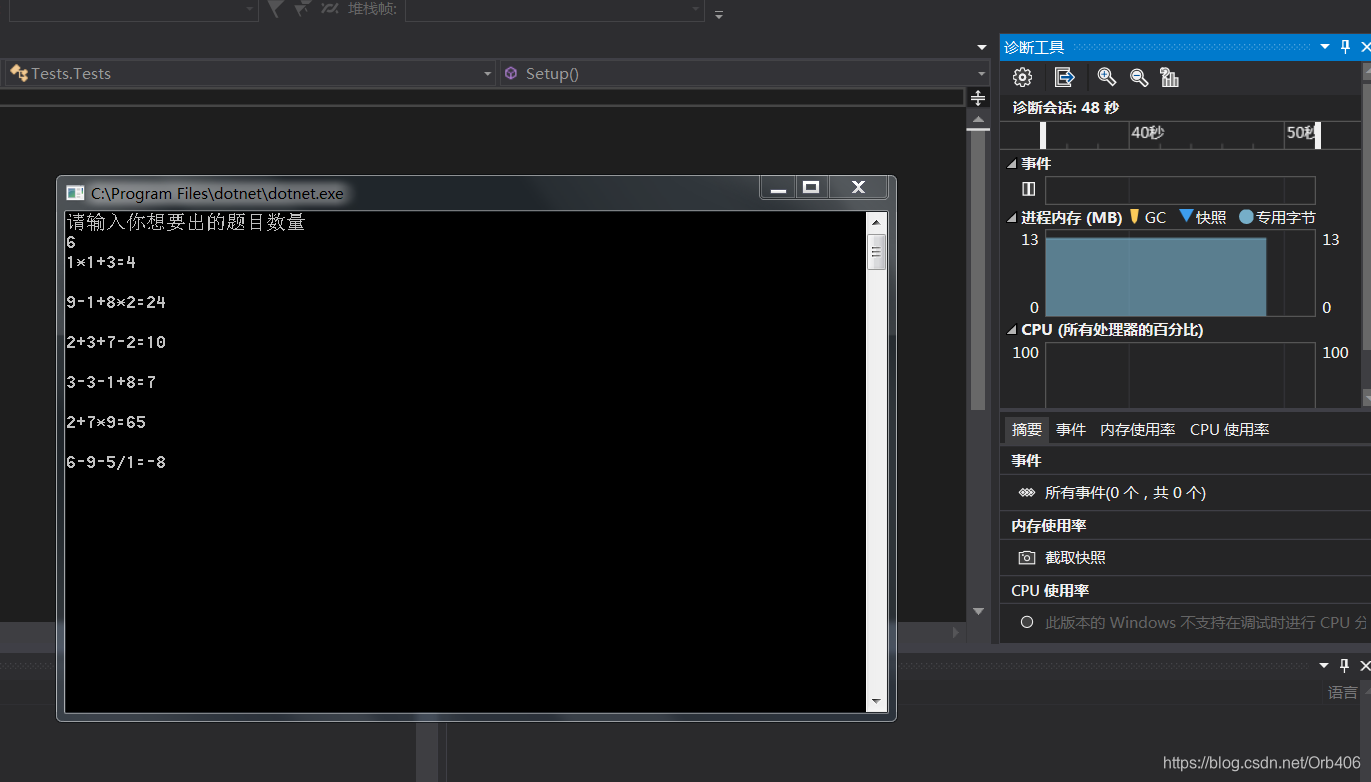Close the bottom output panel
This screenshot has height=782, width=1371.
pos(1366,665)
